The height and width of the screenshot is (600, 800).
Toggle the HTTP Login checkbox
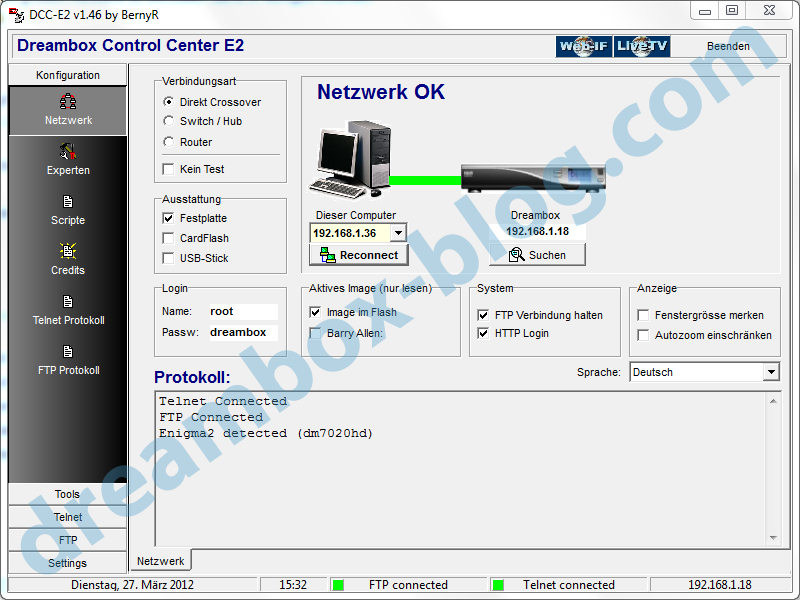(483, 333)
